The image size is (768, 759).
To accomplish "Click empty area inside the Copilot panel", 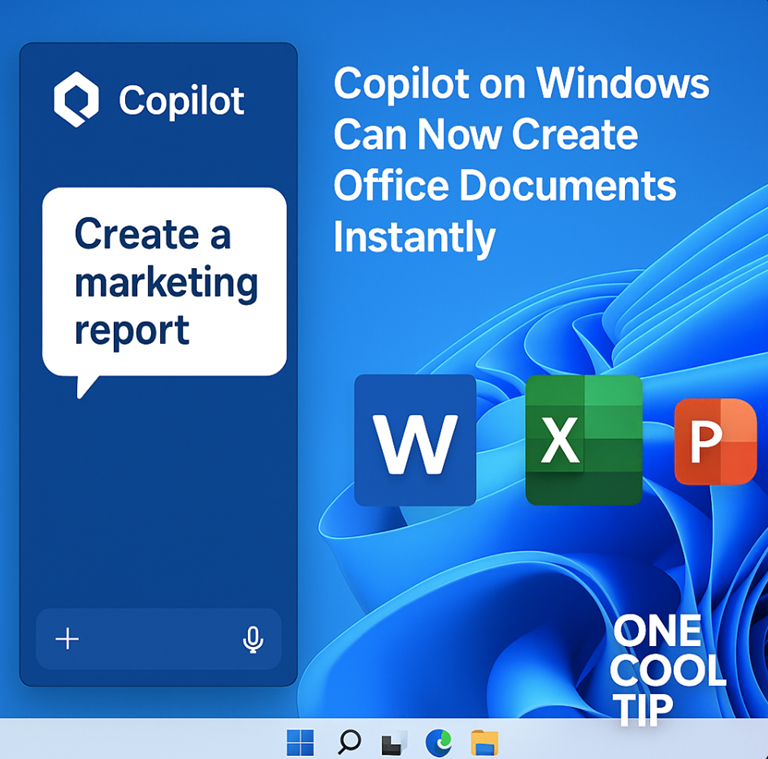I will (x=158, y=500).
